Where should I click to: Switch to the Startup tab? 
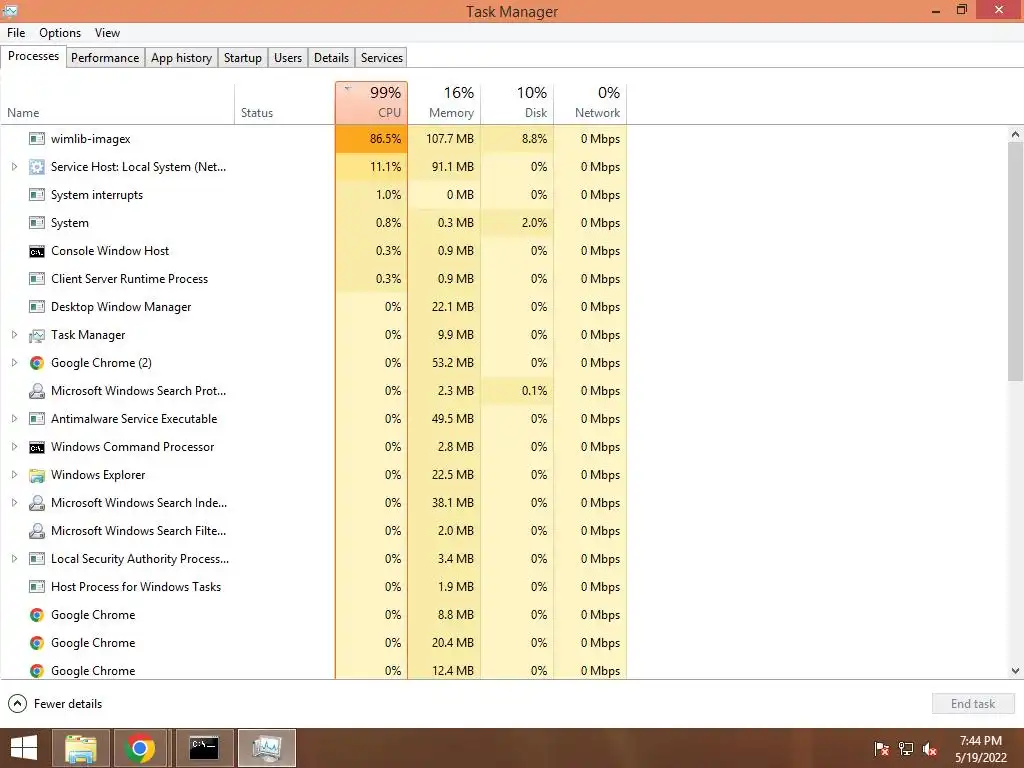tap(243, 57)
